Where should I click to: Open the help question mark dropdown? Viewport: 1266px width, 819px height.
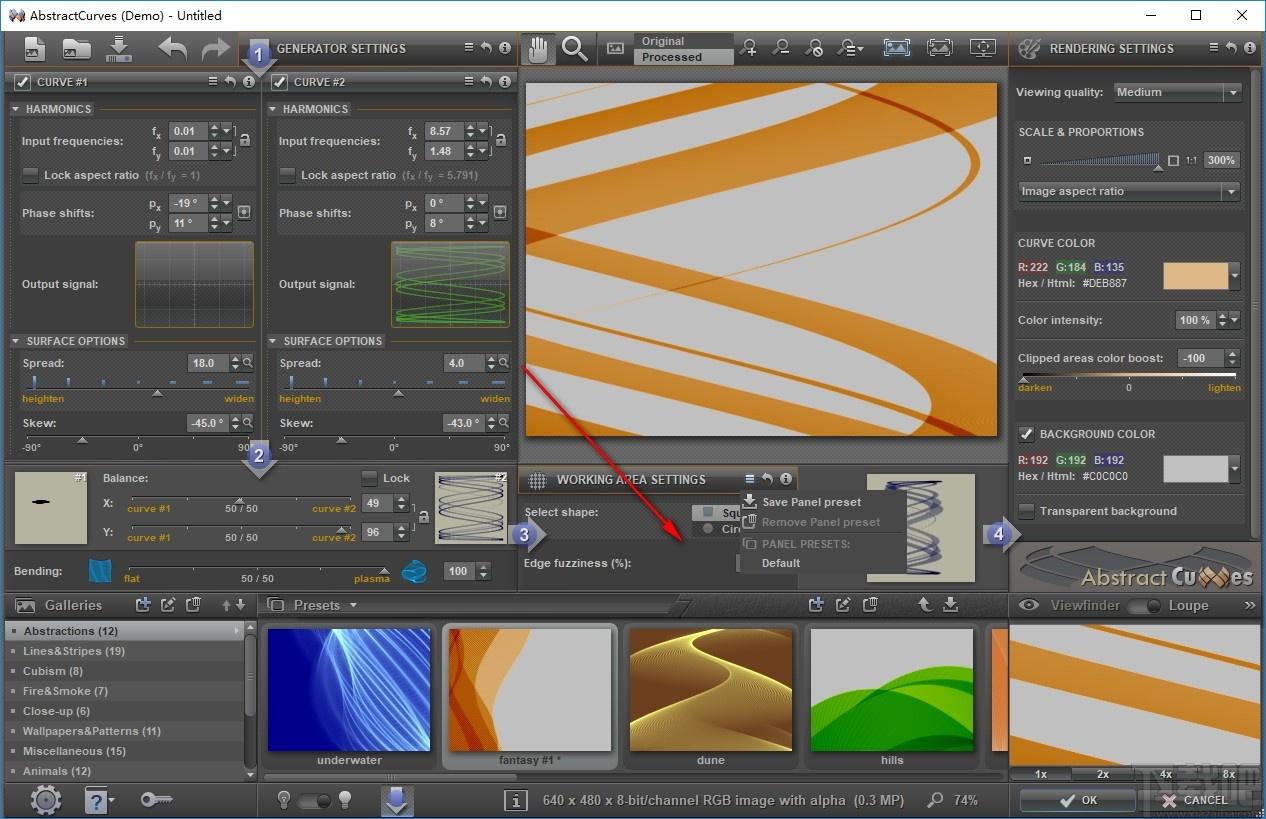tap(99, 800)
